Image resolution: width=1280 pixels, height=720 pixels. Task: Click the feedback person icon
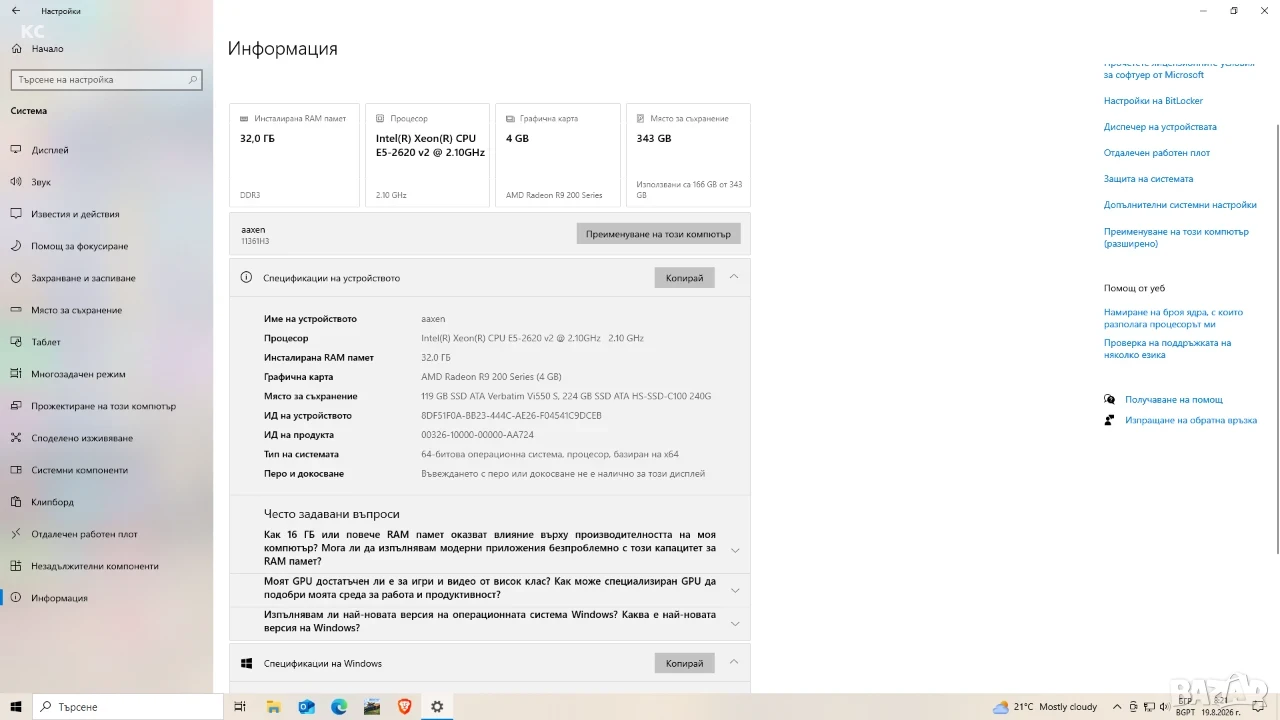(1109, 420)
